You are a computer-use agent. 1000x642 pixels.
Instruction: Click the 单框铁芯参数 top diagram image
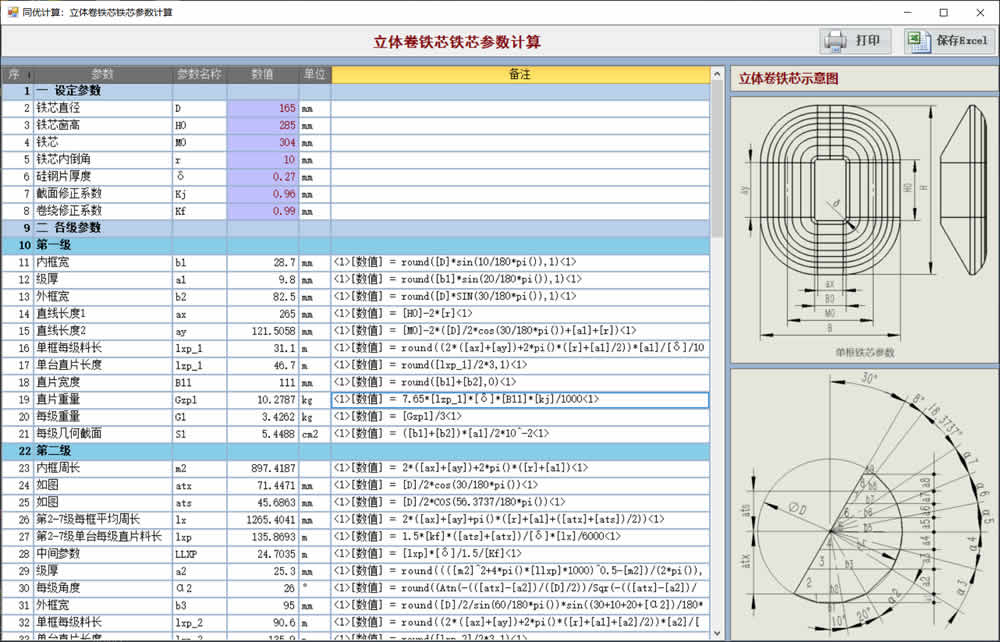point(864,230)
